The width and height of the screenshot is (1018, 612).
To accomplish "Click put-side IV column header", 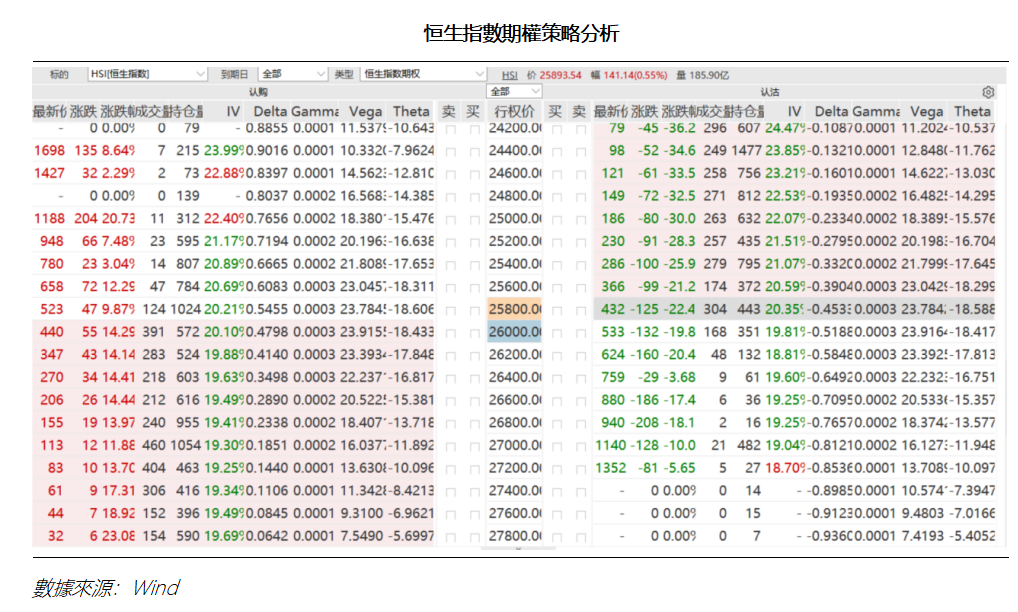I will pyautogui.click(x=795, y=111).
